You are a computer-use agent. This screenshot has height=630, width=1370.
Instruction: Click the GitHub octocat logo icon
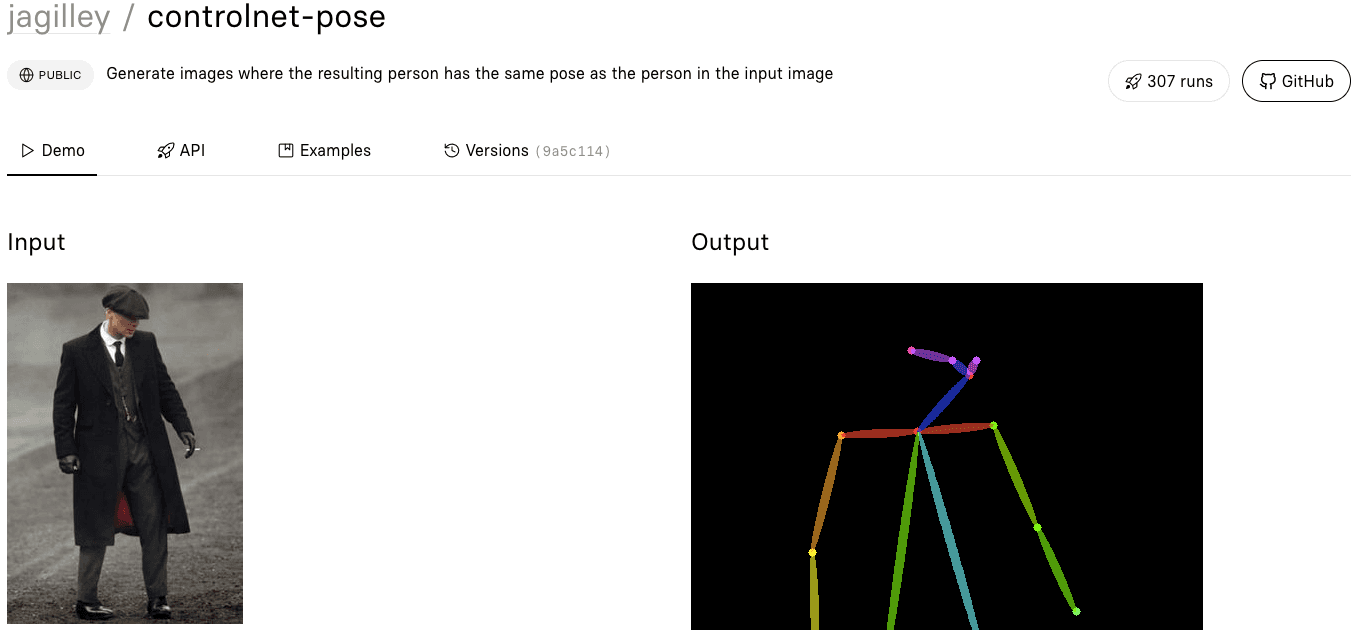pos(1267,82)
